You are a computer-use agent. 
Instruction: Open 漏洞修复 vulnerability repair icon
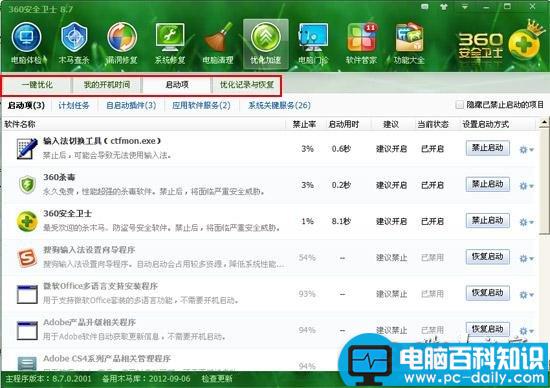coord(122,43)
